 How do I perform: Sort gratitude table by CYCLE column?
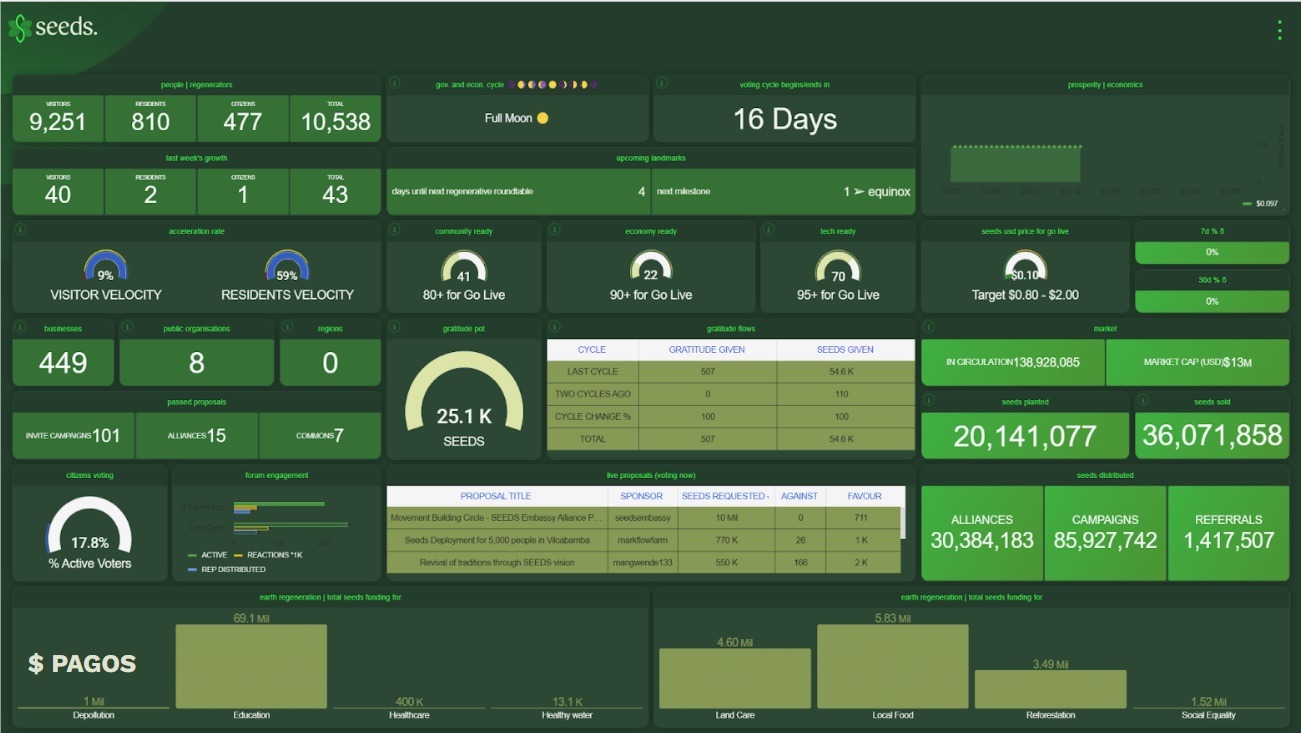(592, 350)
